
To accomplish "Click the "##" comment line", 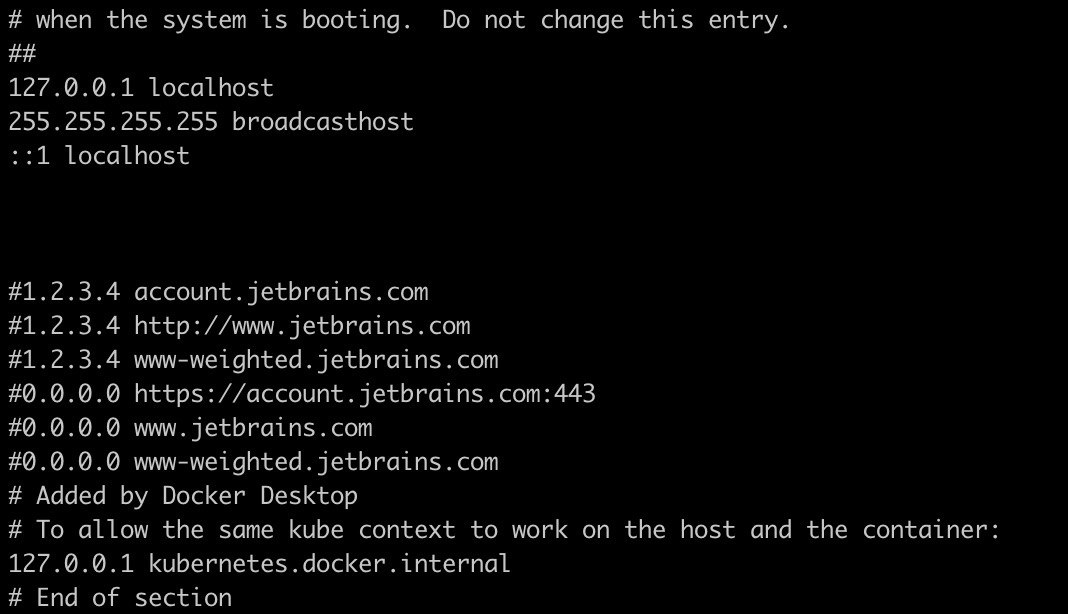I will [x=22, y=54].
